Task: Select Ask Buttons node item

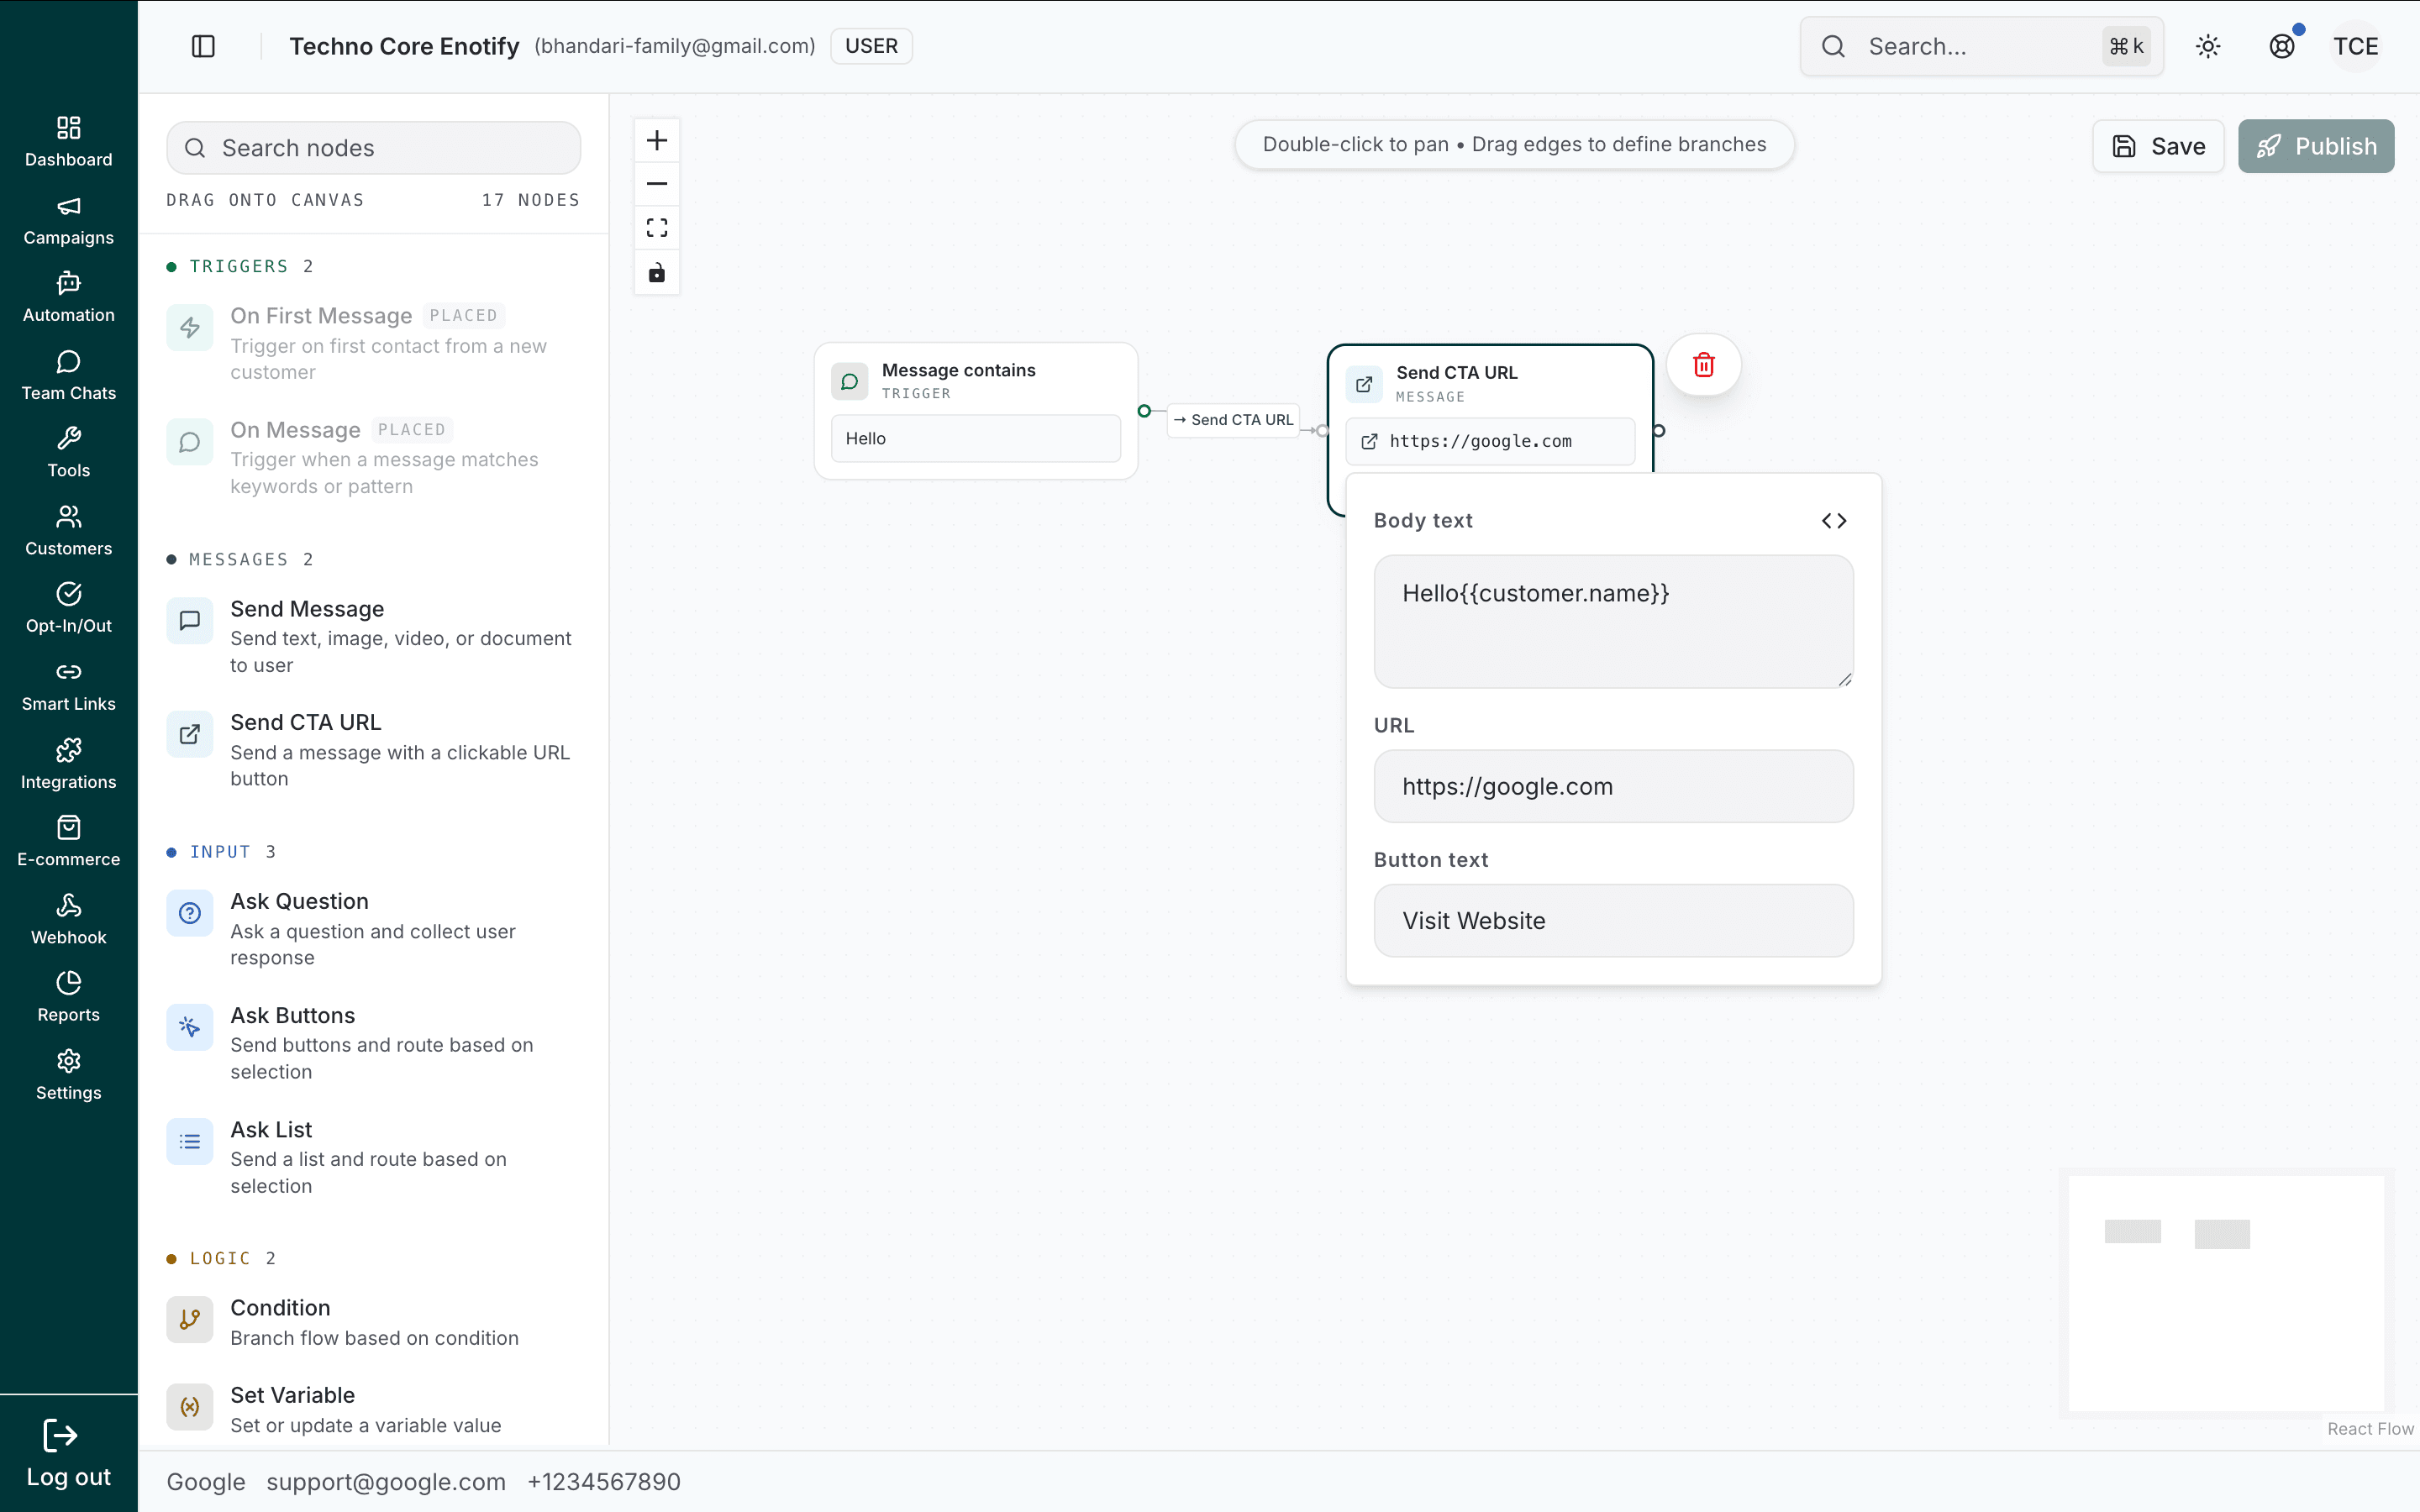Action: (373, 1043)
